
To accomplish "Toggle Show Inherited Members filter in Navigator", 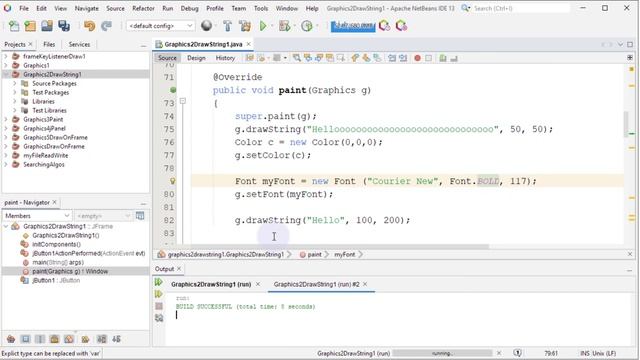I will tap(11, 339).
